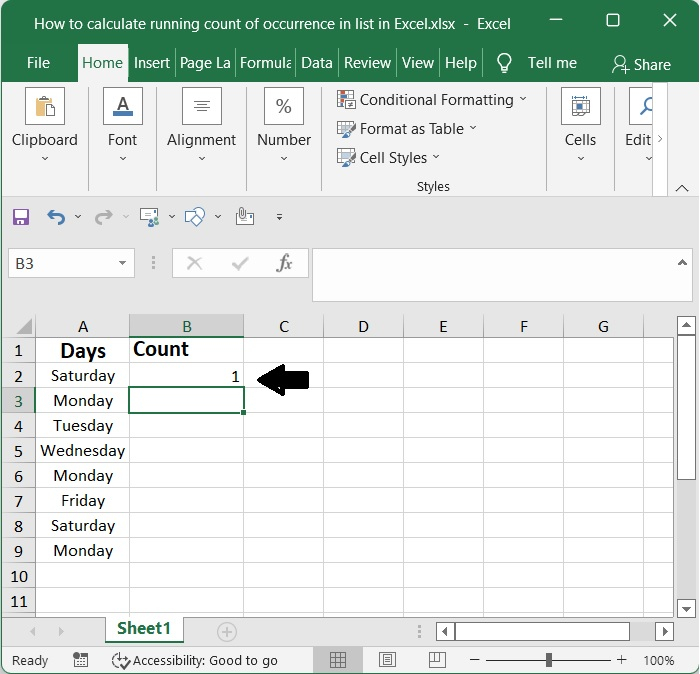Click Accessibility: Good to go status

[x=195, y=660]
